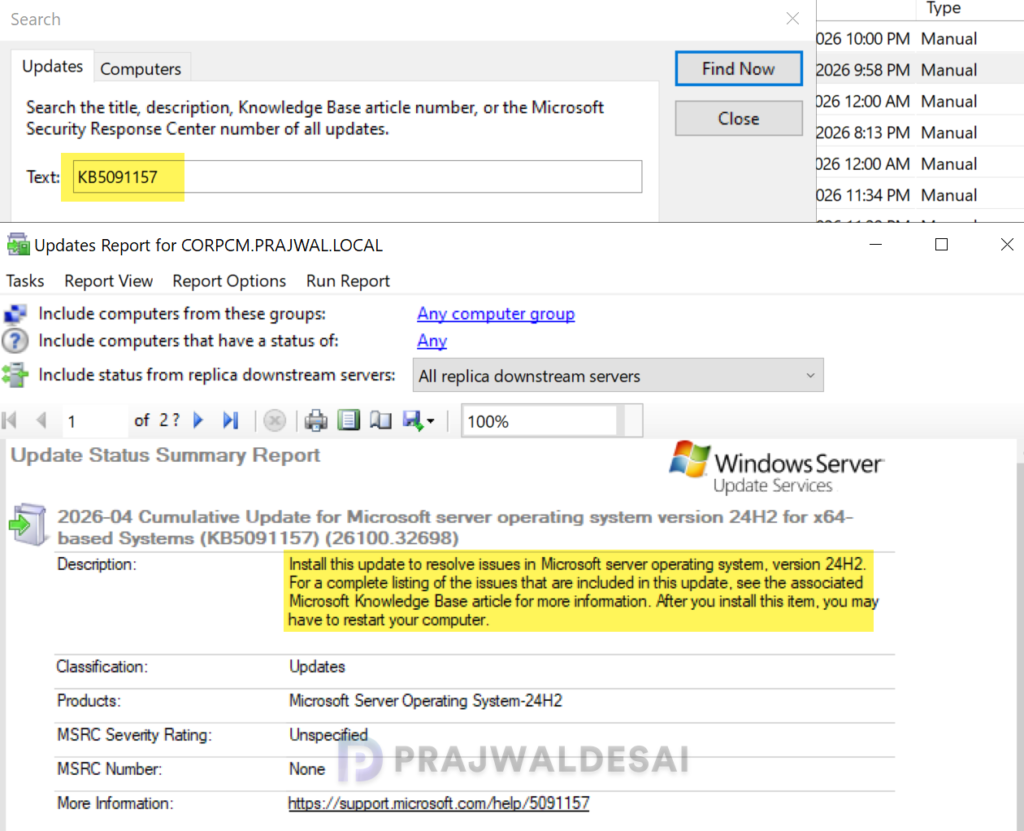This screenshot has width=1024, height=831.
Task: Open export format dropdown arrow
Action: click(x=430, y=422)
